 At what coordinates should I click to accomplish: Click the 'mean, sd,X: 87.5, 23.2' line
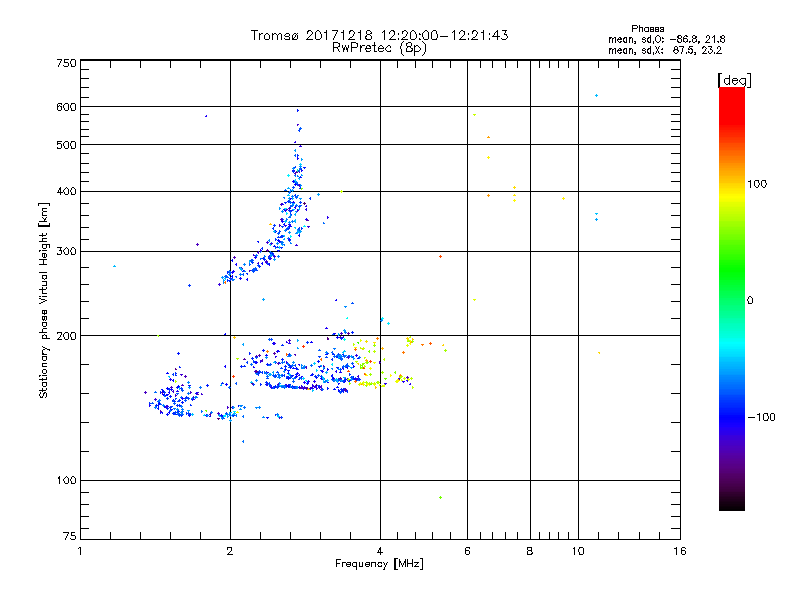click(x=665, y=50)
